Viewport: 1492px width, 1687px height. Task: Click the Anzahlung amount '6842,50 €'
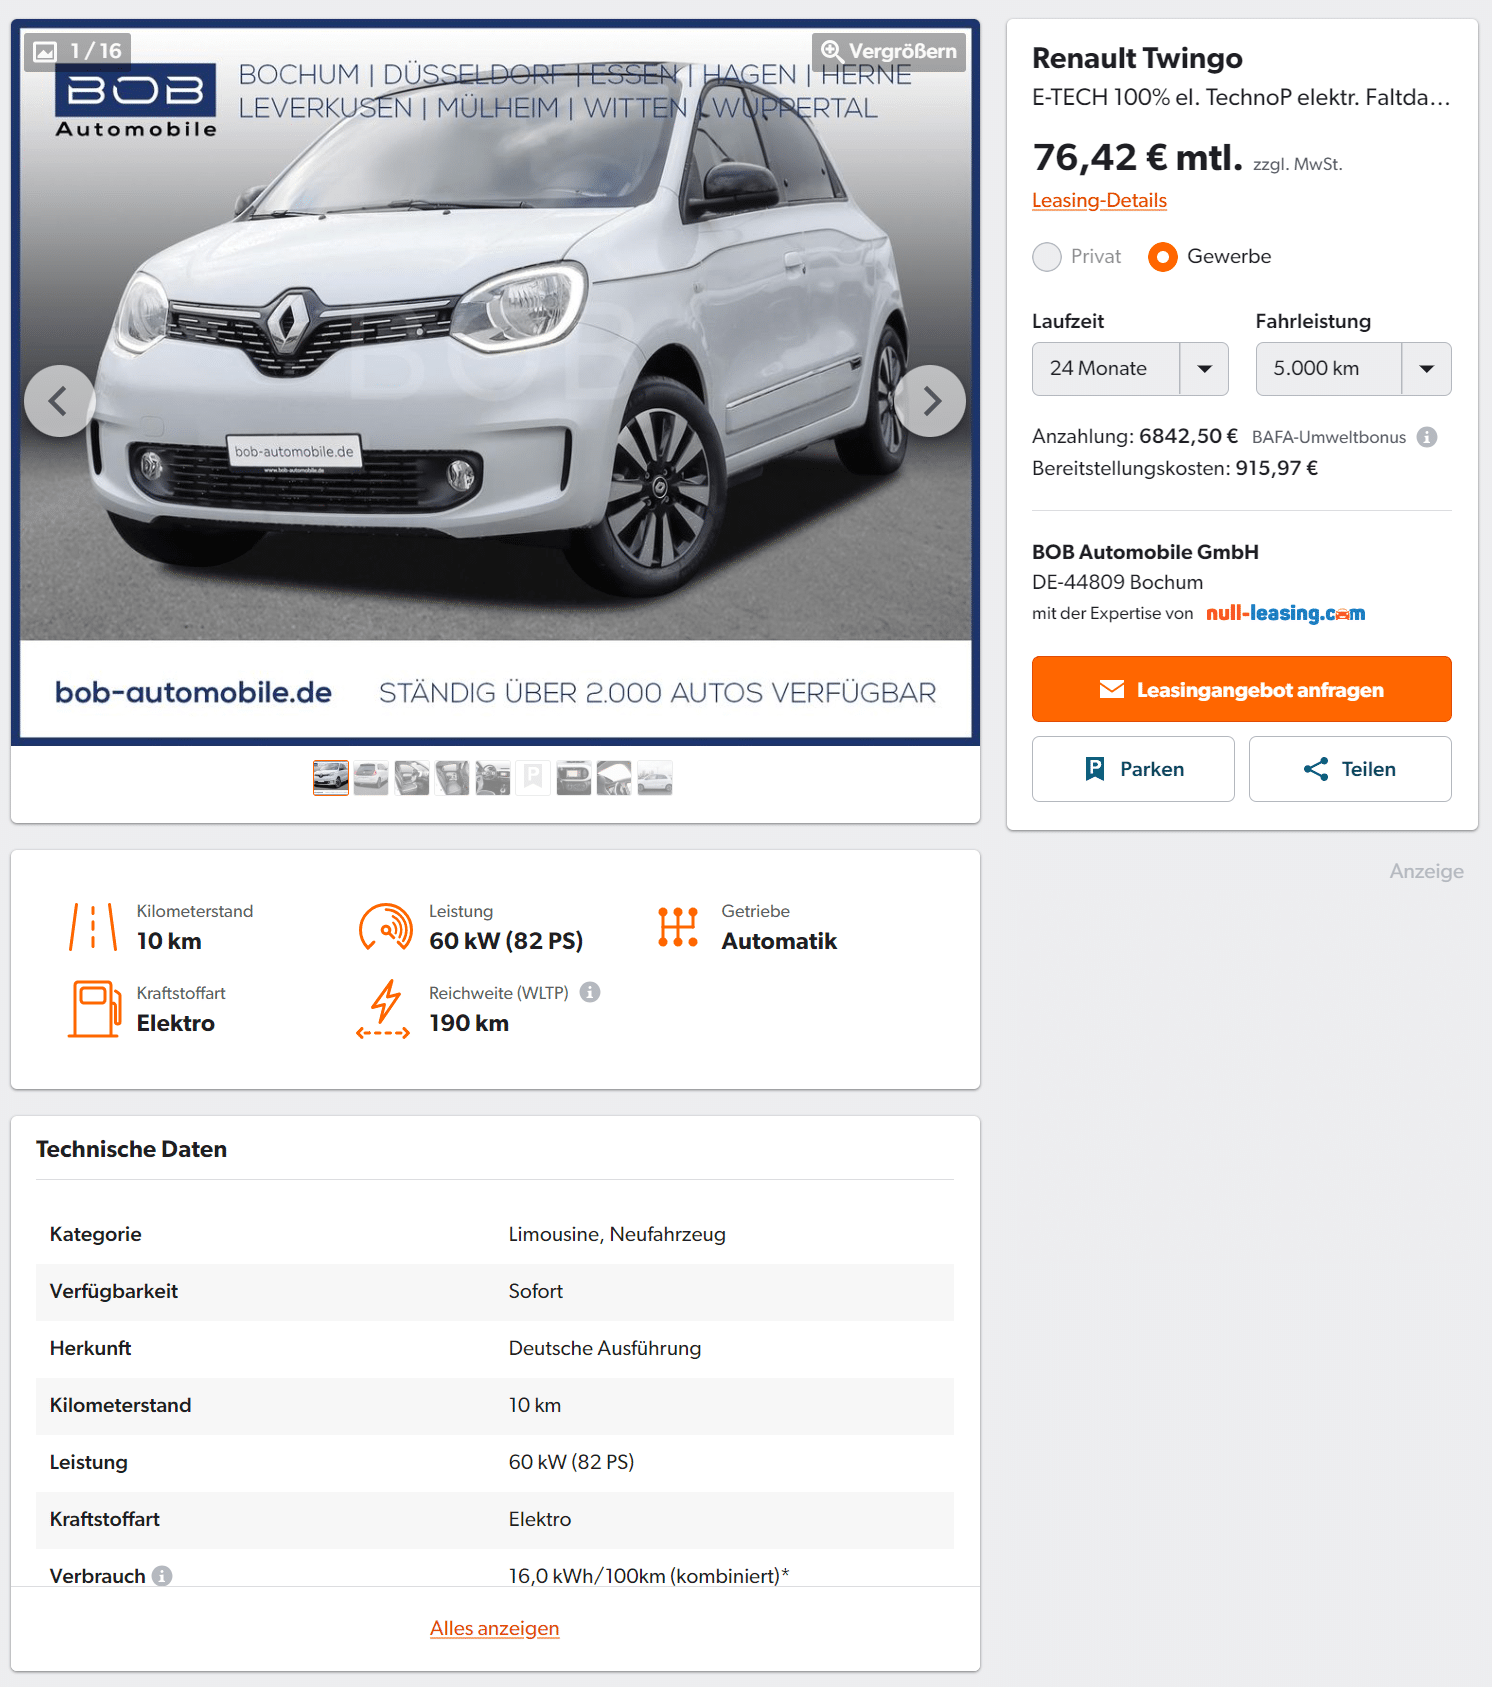click(x=1188, y=436)
